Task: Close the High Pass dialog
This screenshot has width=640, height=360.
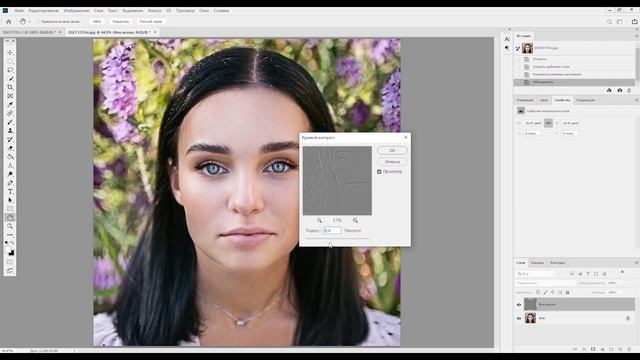Action: [x=405, y=138]
